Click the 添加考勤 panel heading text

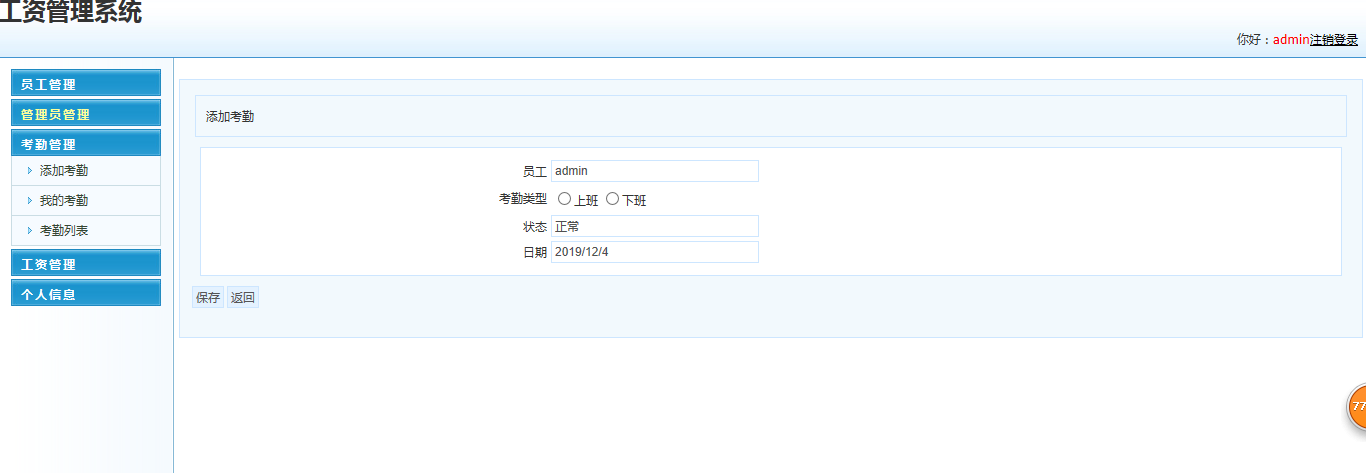click(x=230, y=117)
